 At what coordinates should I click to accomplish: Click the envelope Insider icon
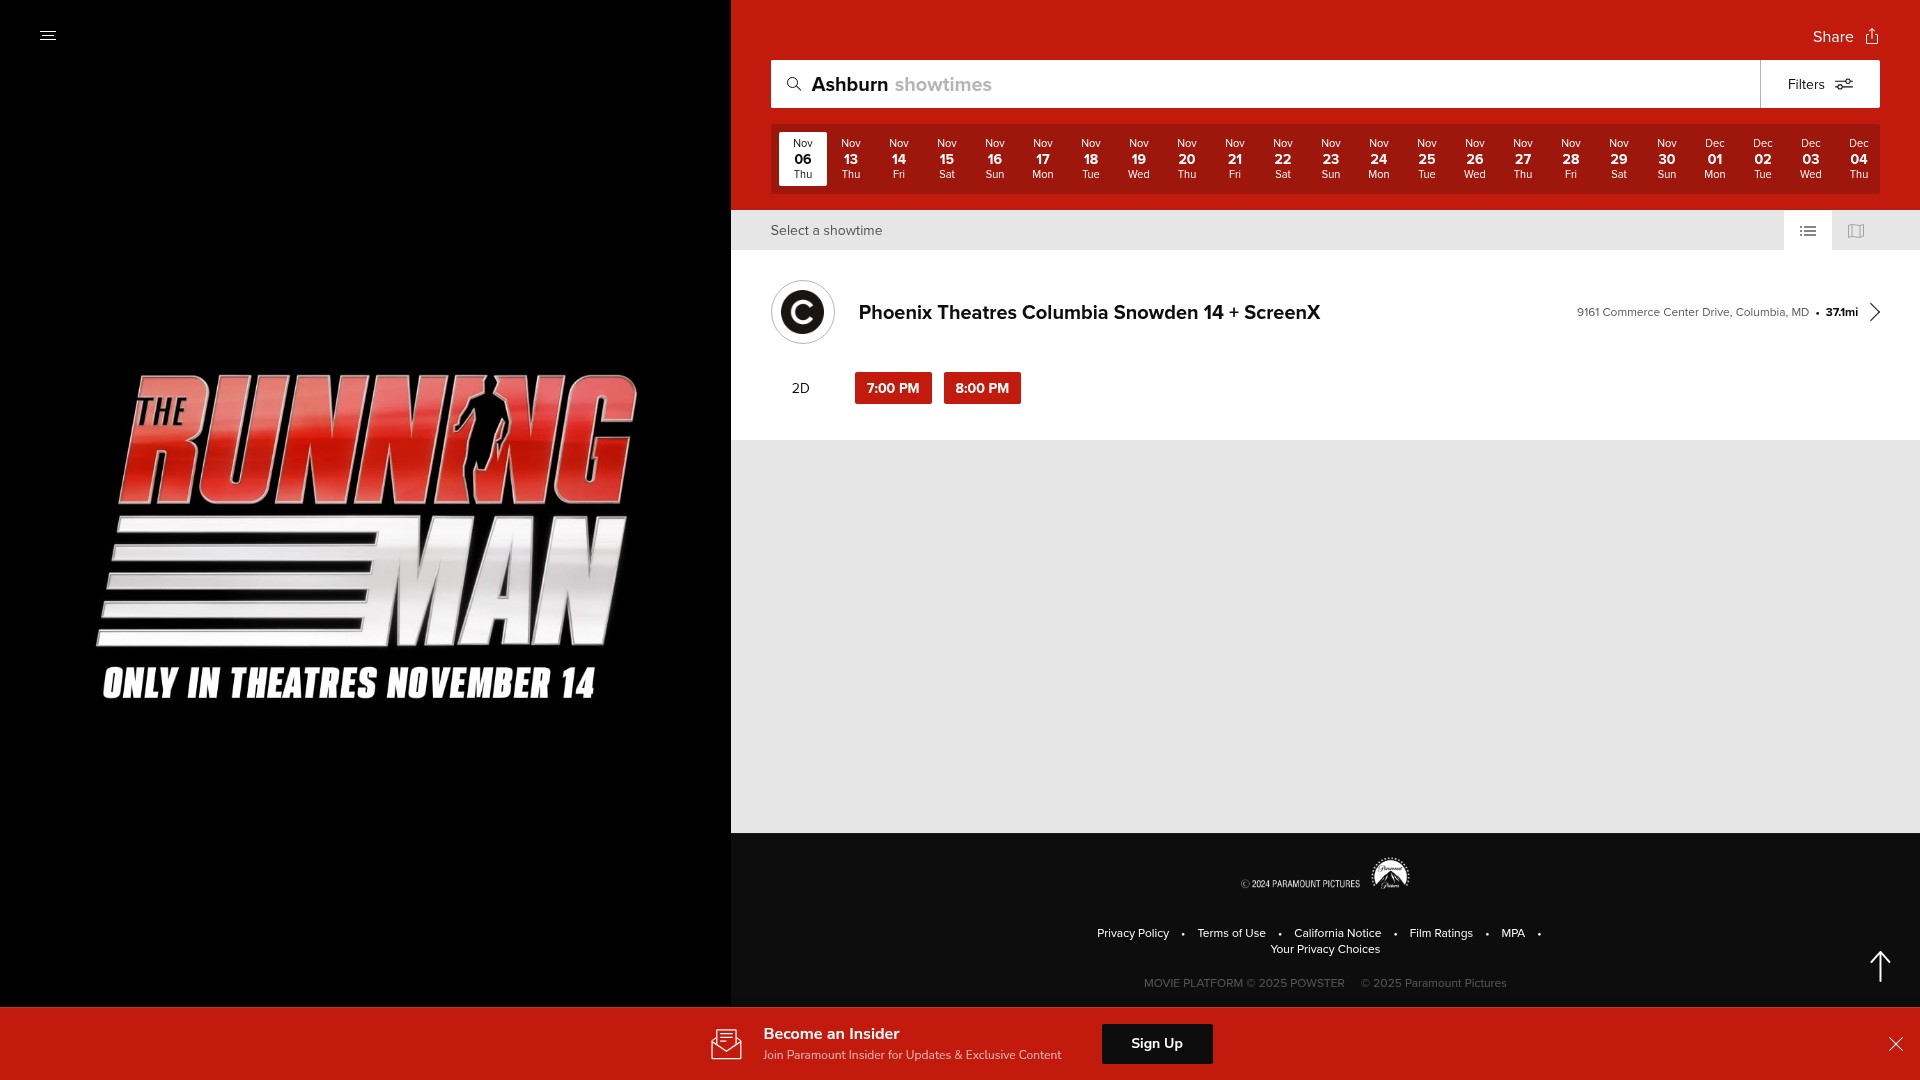tap(726, 1044)
